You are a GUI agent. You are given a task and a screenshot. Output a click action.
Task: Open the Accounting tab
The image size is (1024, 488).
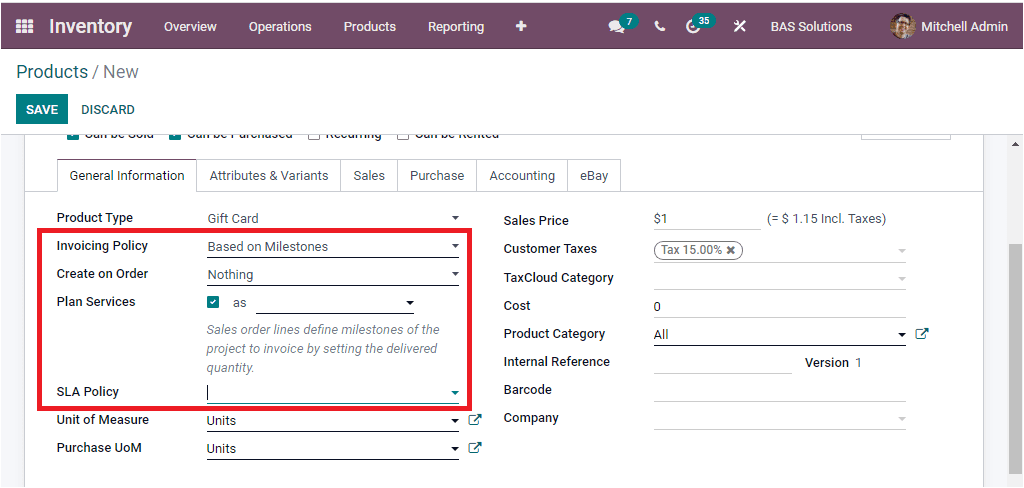pos(522,176)
